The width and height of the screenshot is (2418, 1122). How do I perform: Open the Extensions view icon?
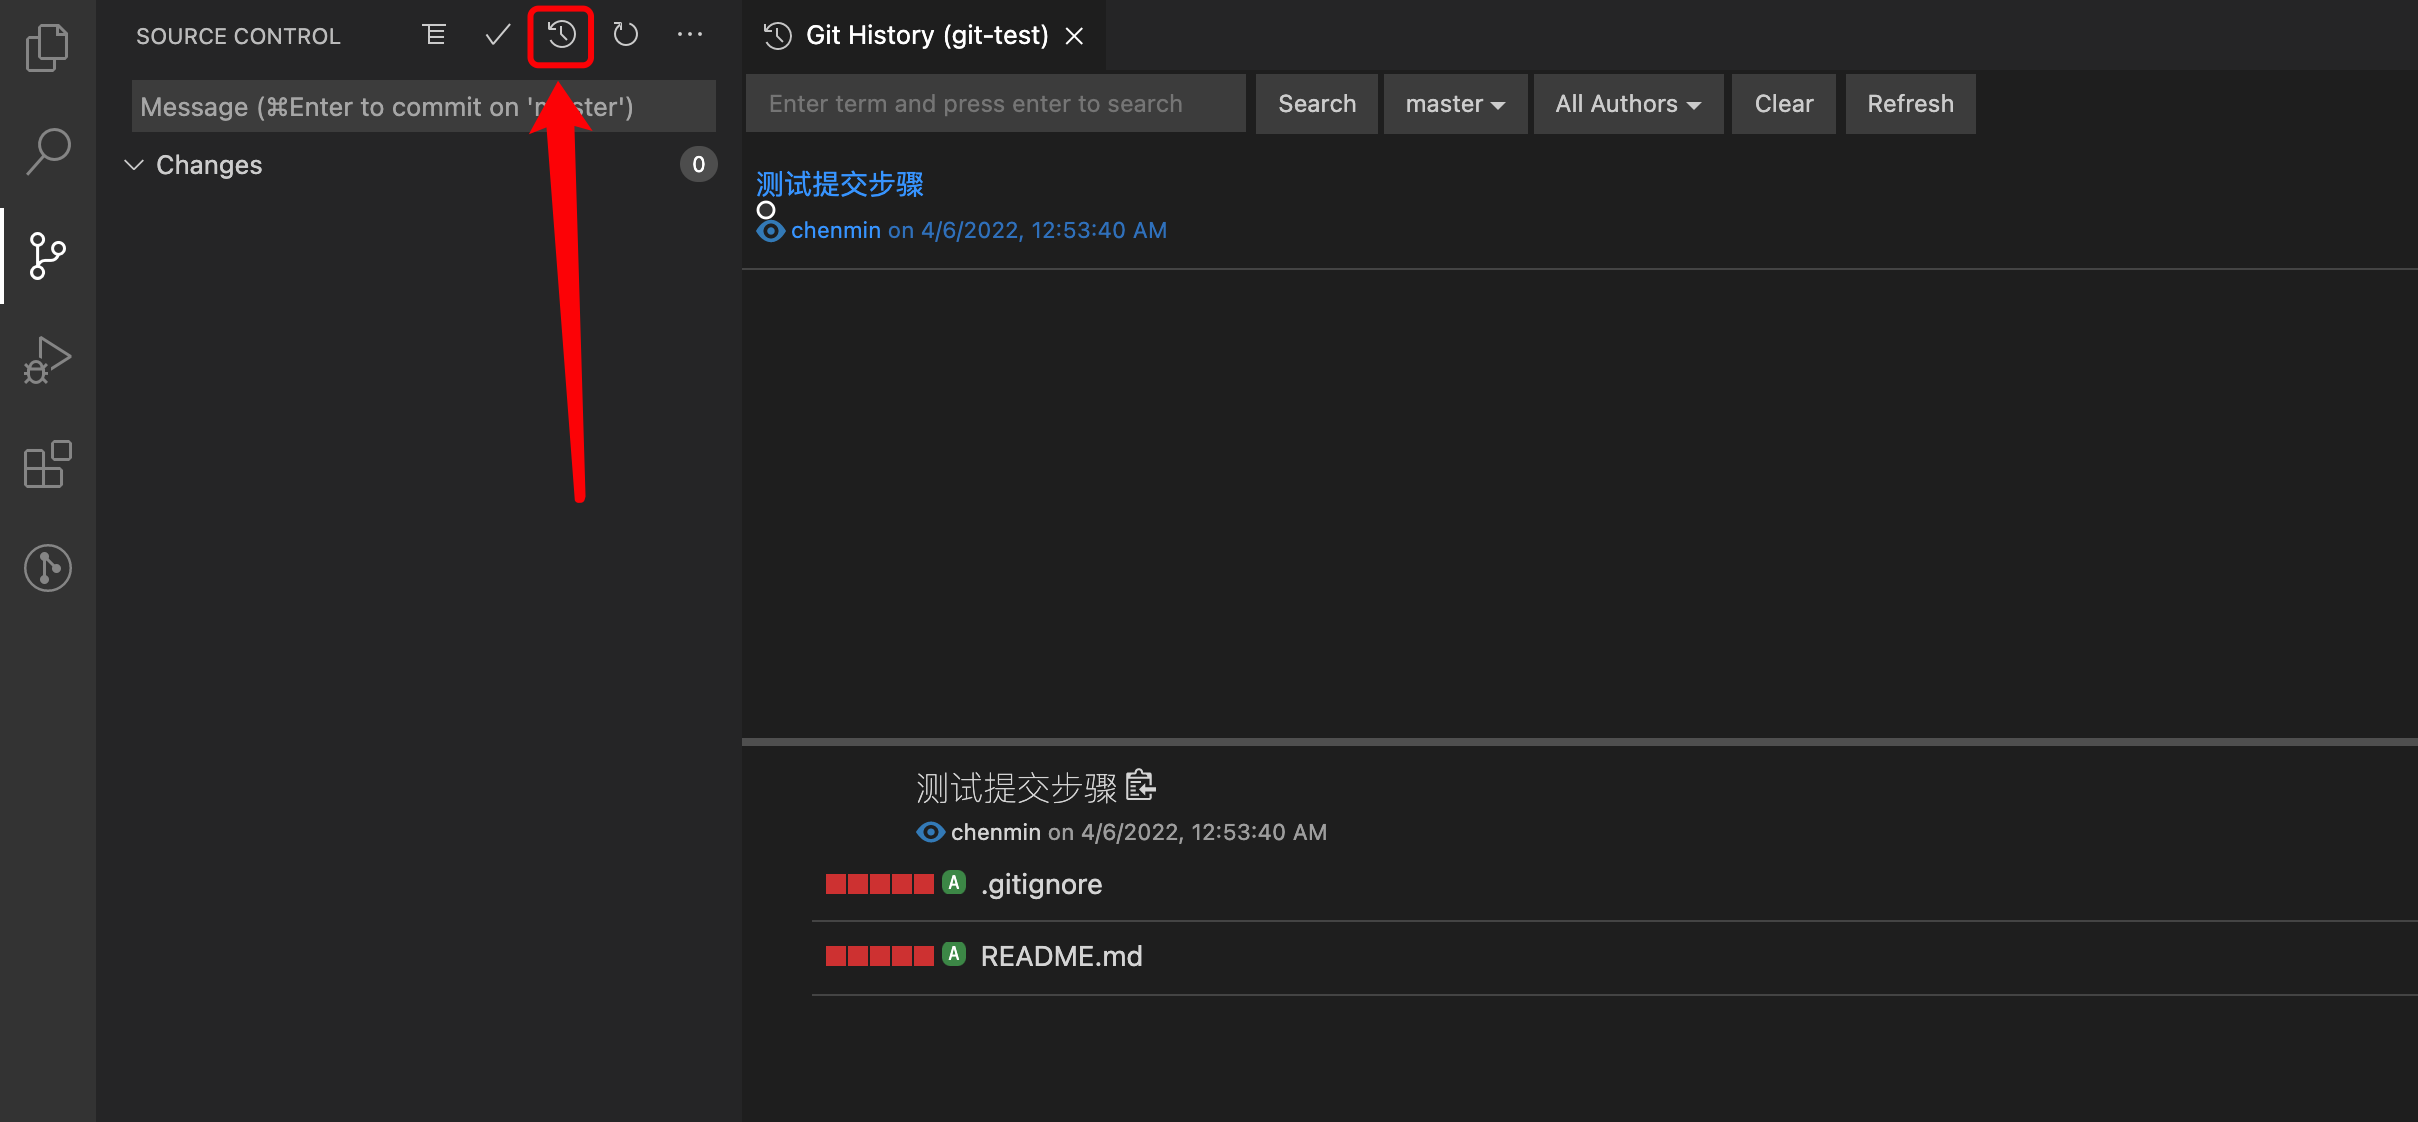(47, 464)
